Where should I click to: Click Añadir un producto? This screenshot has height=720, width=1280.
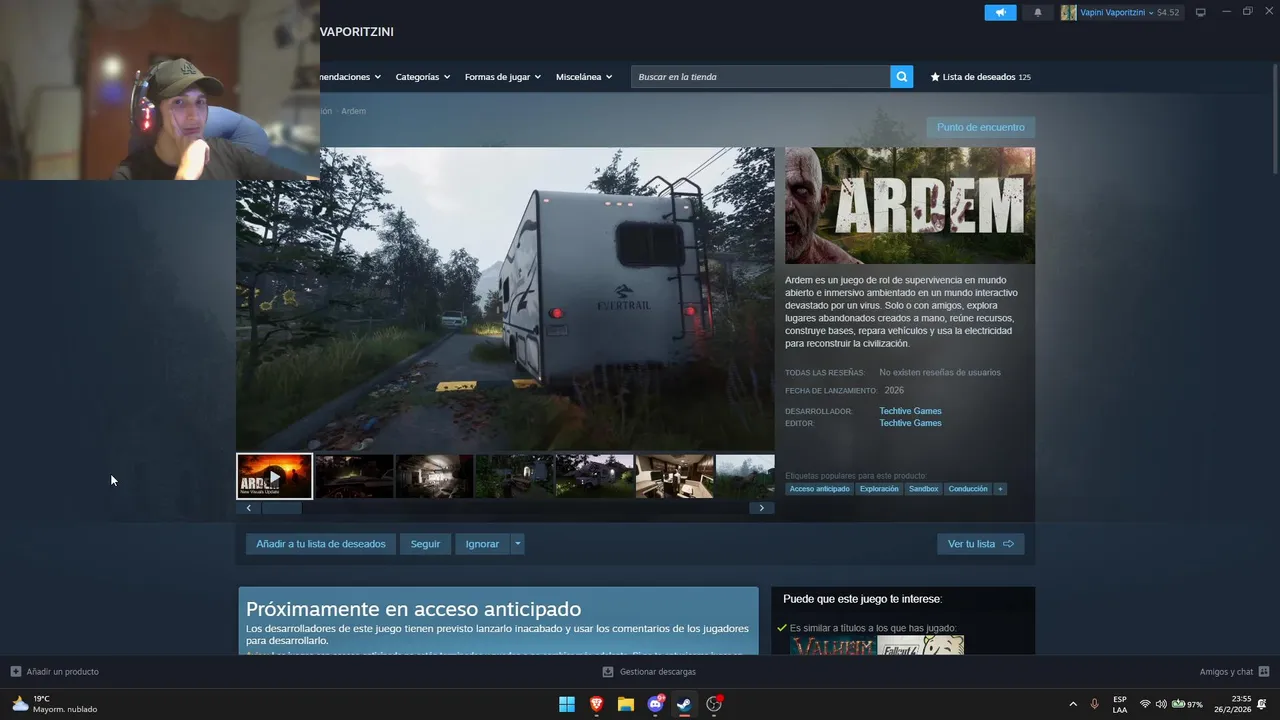[x=55, y=672]
